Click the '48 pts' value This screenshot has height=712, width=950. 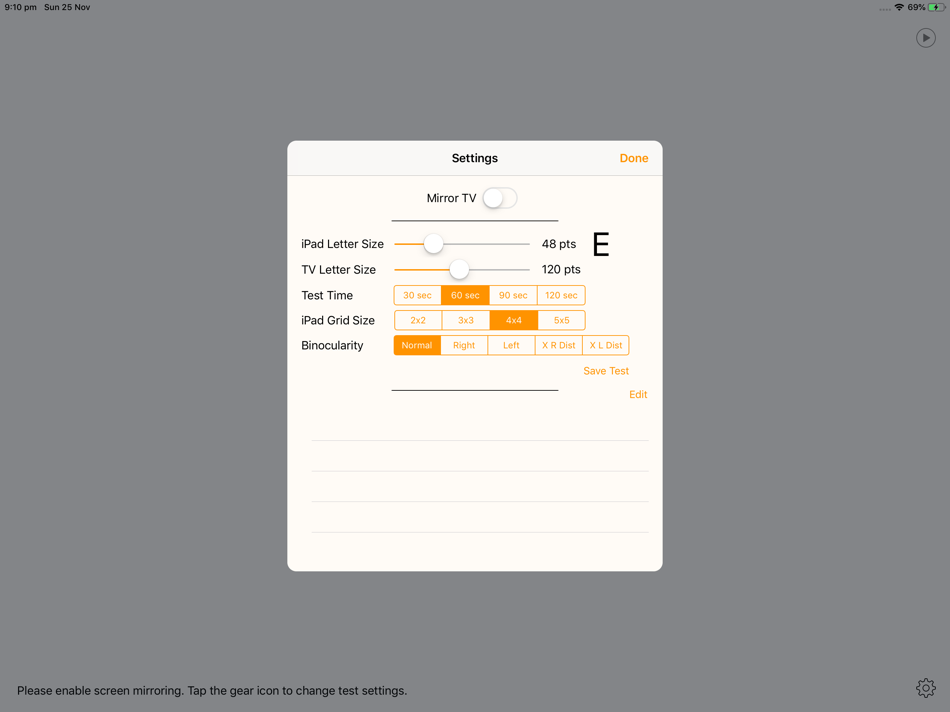[x=559, y=244]
